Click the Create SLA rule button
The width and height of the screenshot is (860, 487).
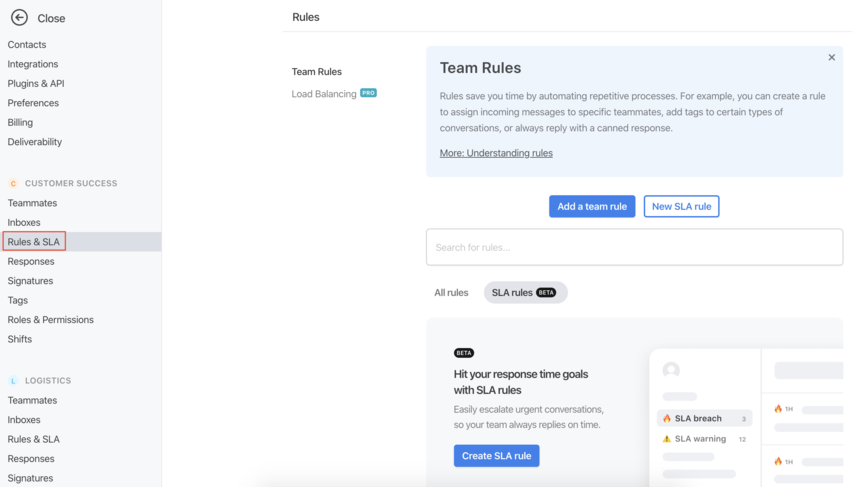tap(496, 456)
